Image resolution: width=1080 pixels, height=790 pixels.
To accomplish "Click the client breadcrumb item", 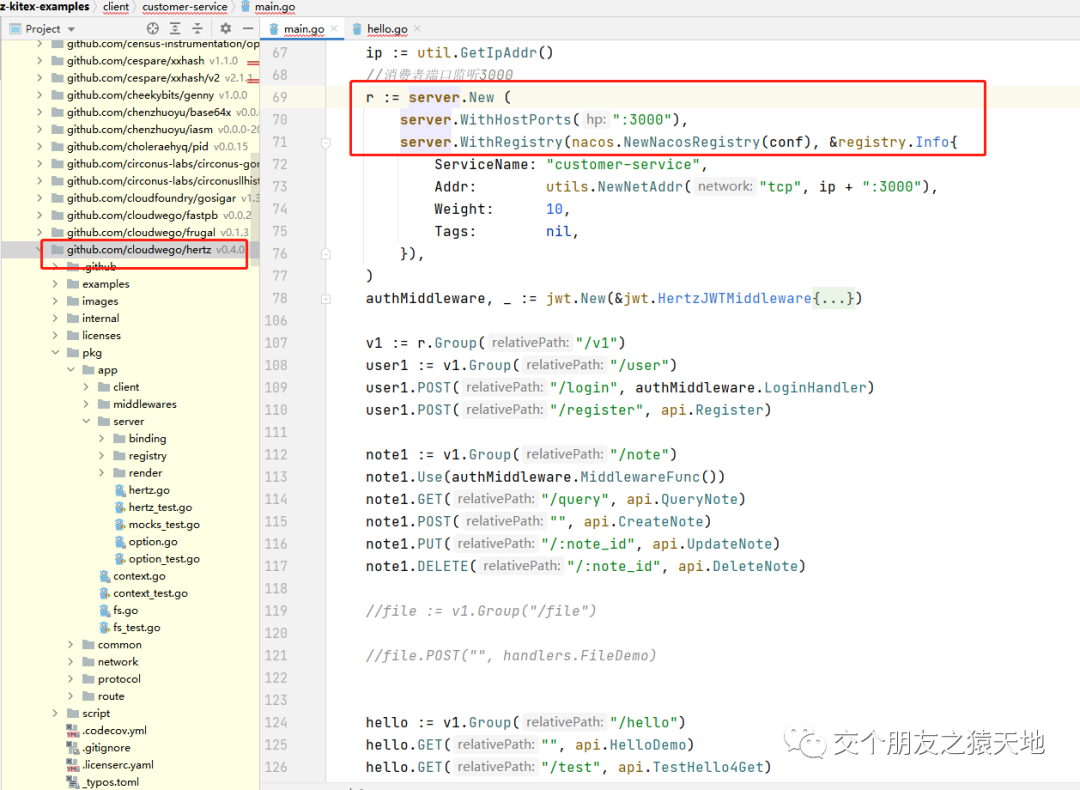I will 116,7.
